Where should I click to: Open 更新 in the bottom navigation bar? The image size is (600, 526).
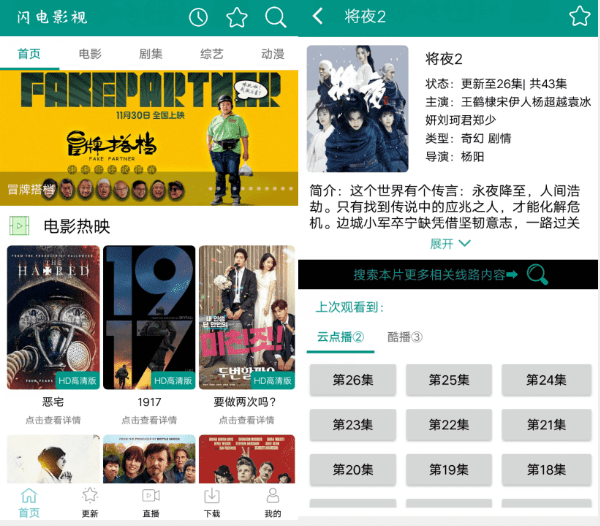(90, 503)
